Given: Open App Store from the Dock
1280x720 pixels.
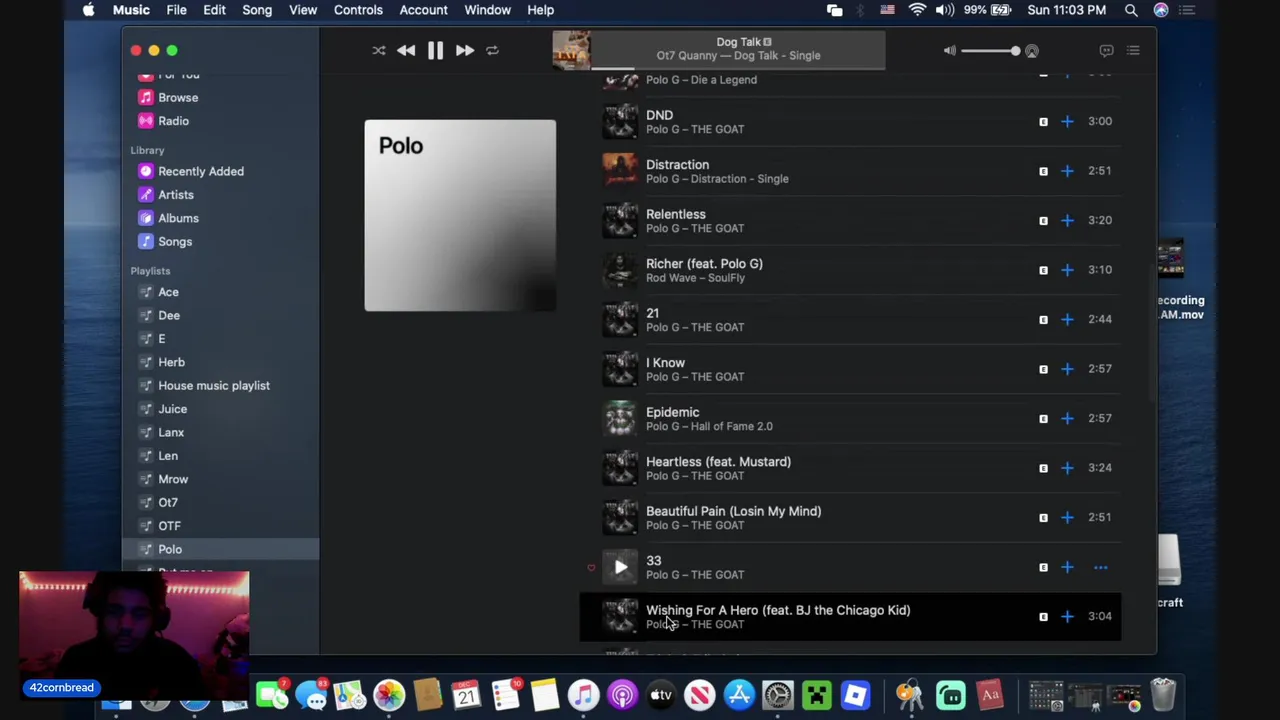Looking at the screenshot, I should point(739,694).
